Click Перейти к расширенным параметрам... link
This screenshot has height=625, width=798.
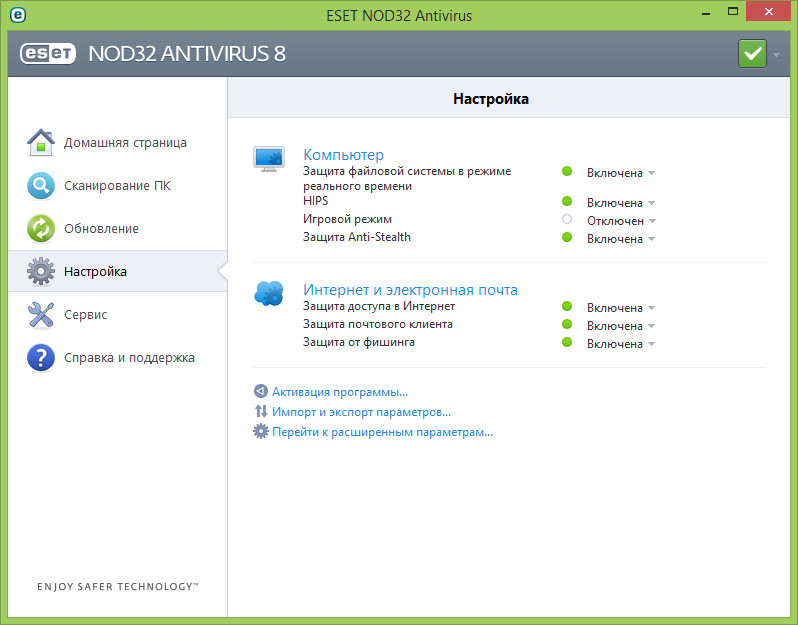coord(382,432)
